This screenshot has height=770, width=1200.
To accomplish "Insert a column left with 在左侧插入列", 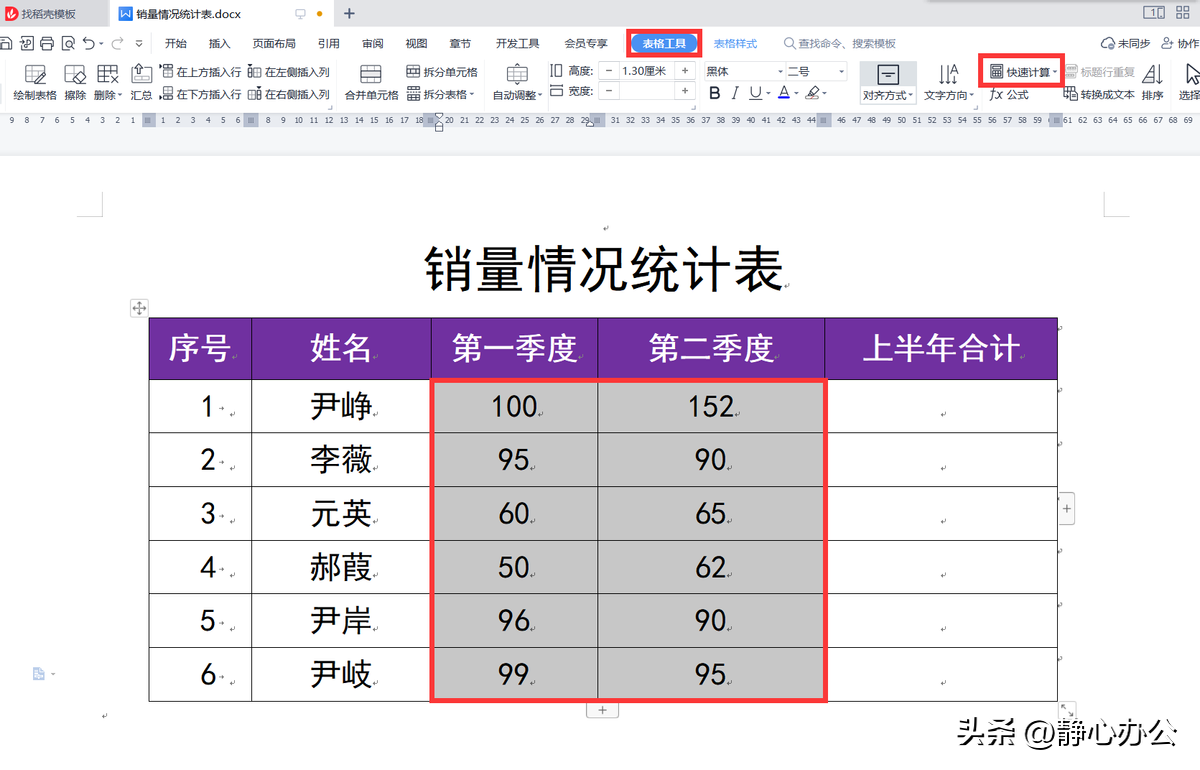I will pos(289,72).
